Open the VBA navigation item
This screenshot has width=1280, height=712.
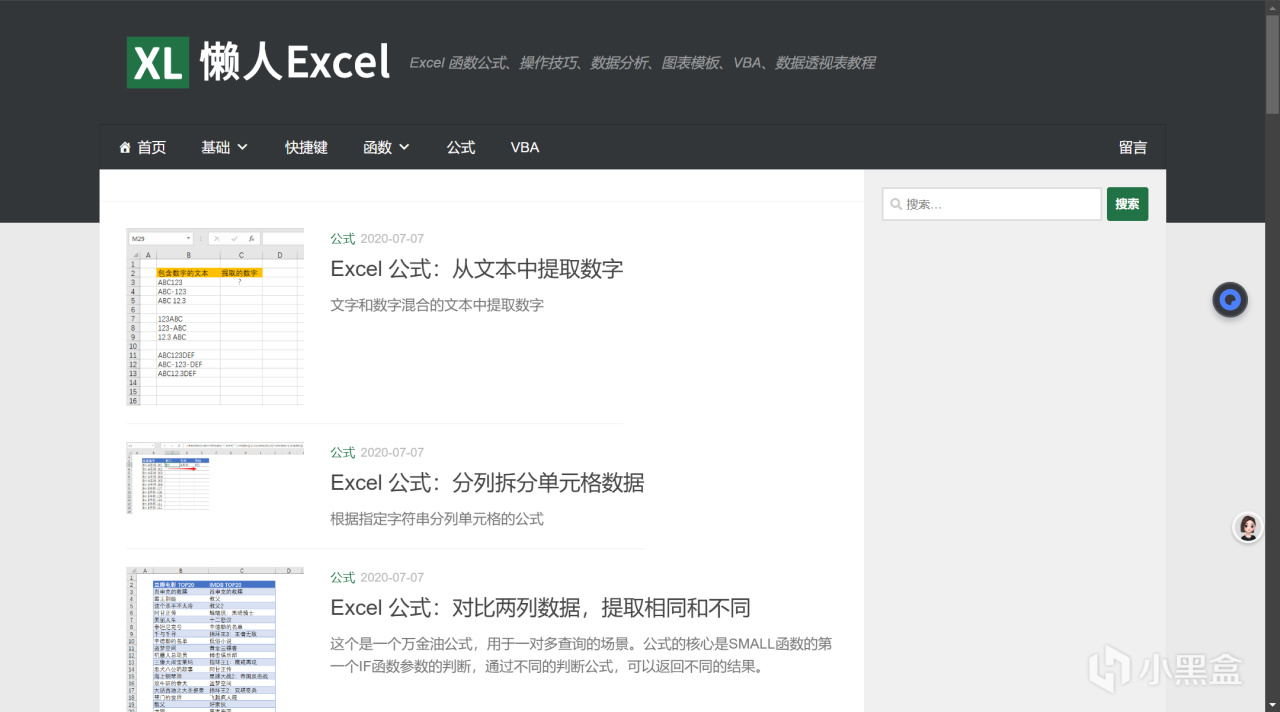[x=525, y=147]
